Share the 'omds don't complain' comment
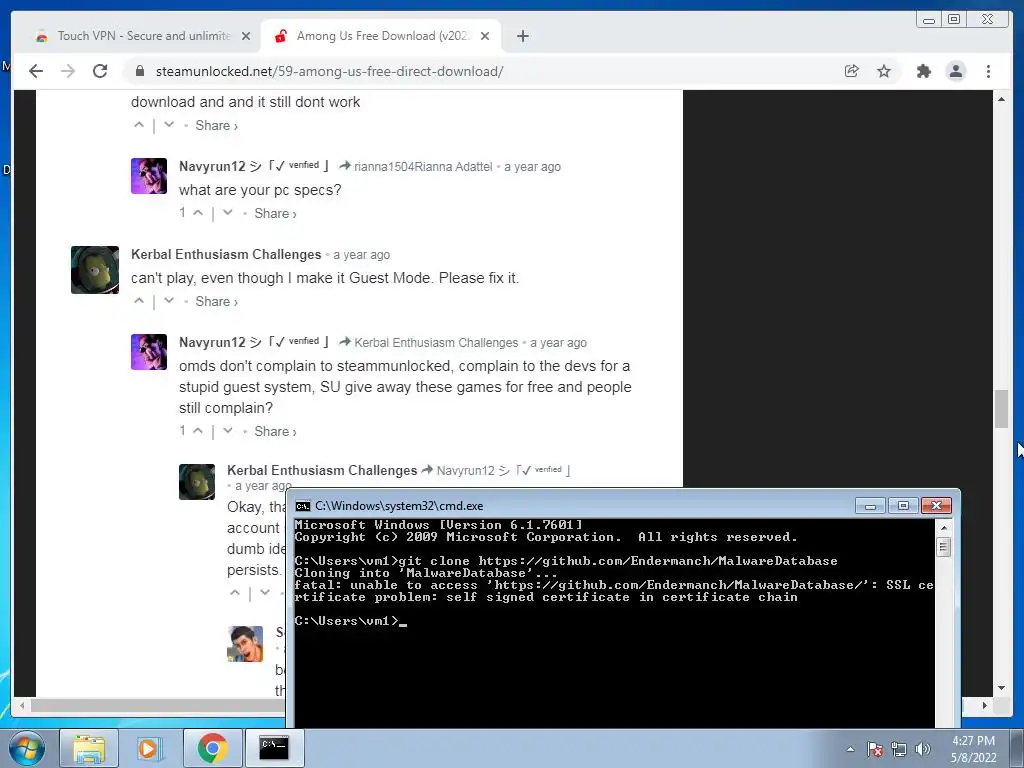 coord(275,432)
